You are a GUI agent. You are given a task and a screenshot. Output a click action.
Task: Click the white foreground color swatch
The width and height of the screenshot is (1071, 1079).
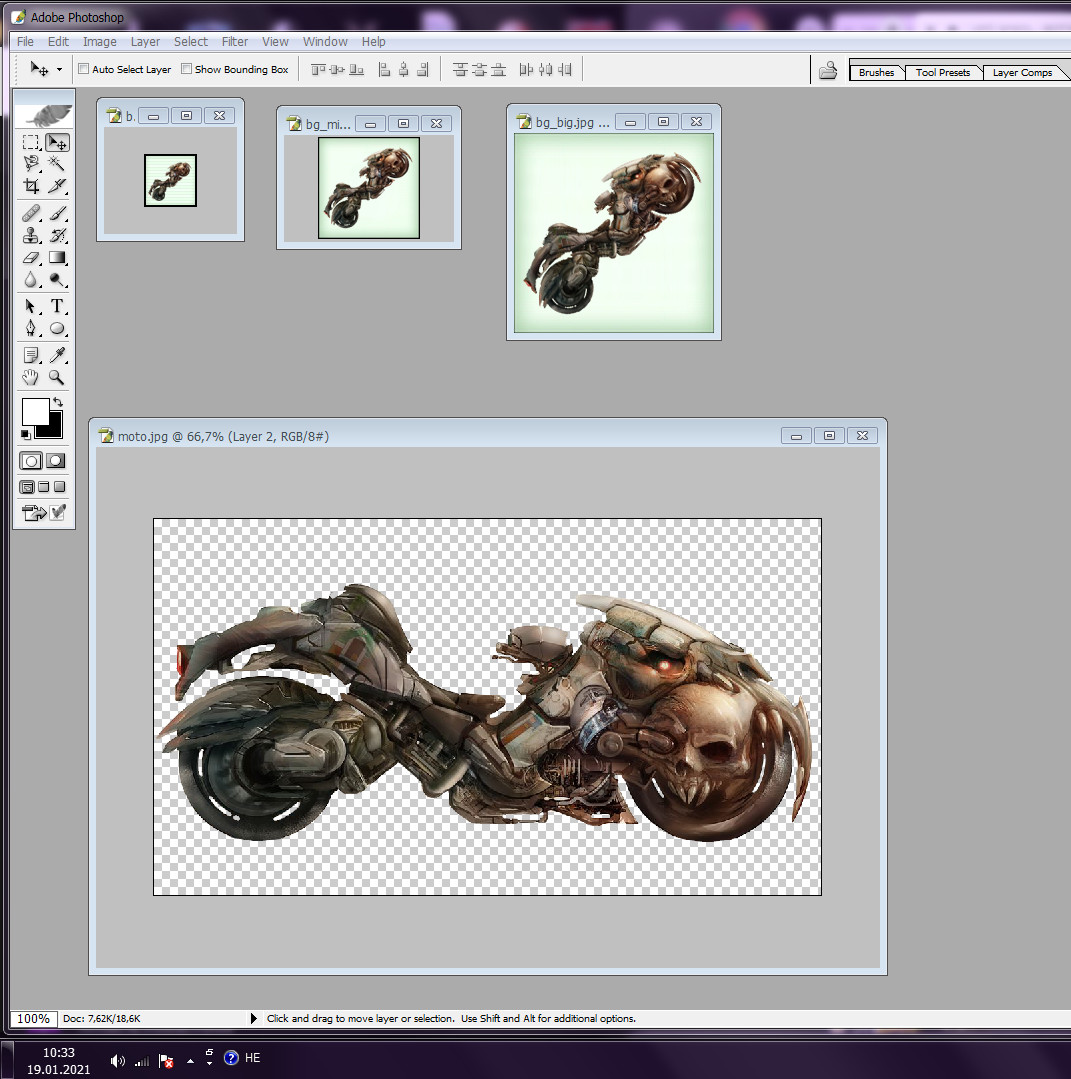coord(35,412)
